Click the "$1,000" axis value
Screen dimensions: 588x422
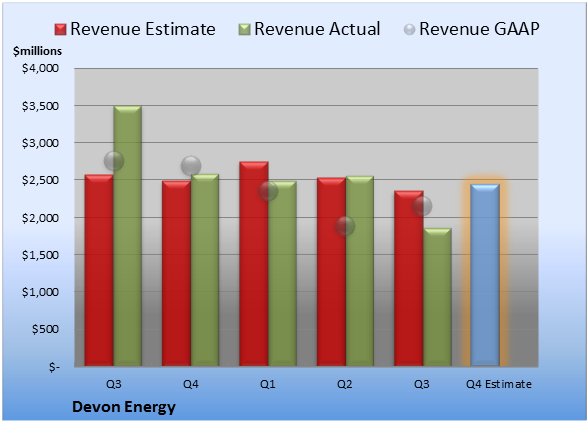click(x=40, y=292)
